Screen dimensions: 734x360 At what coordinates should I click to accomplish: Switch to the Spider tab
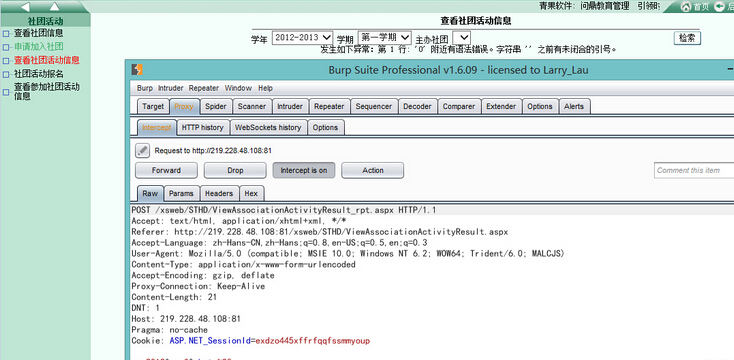pyautogui.click(x=215, y=106)
